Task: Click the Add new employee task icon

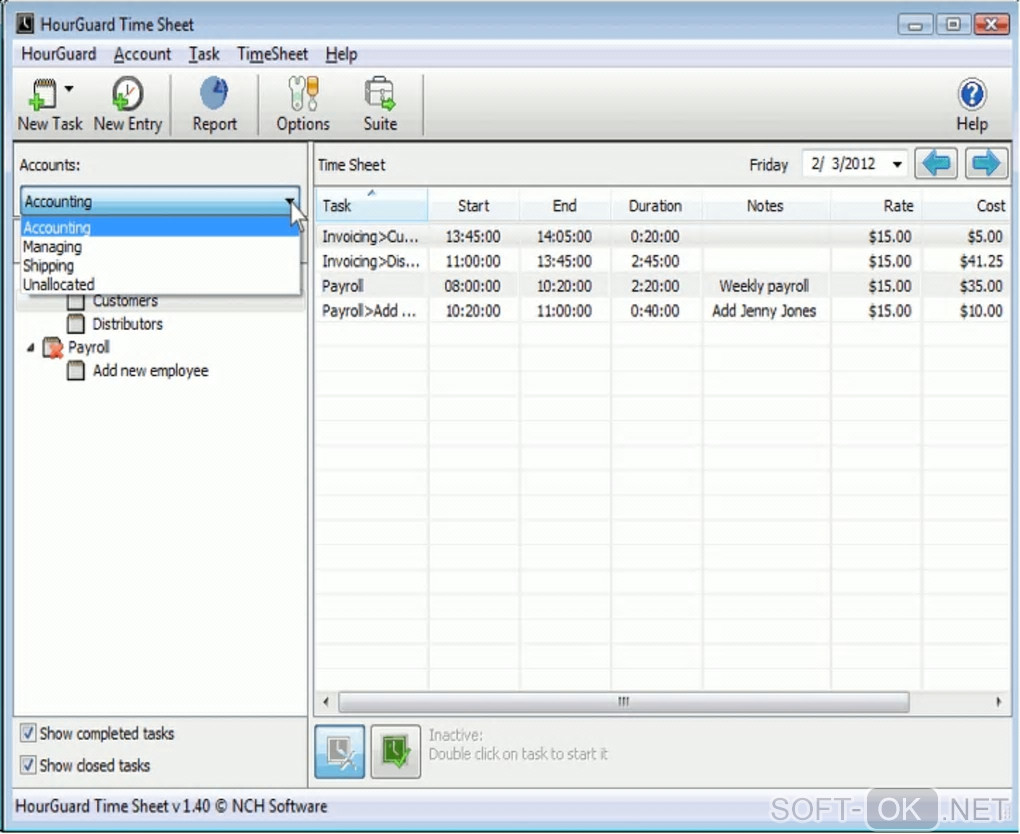Action: (x=76, y=371)
